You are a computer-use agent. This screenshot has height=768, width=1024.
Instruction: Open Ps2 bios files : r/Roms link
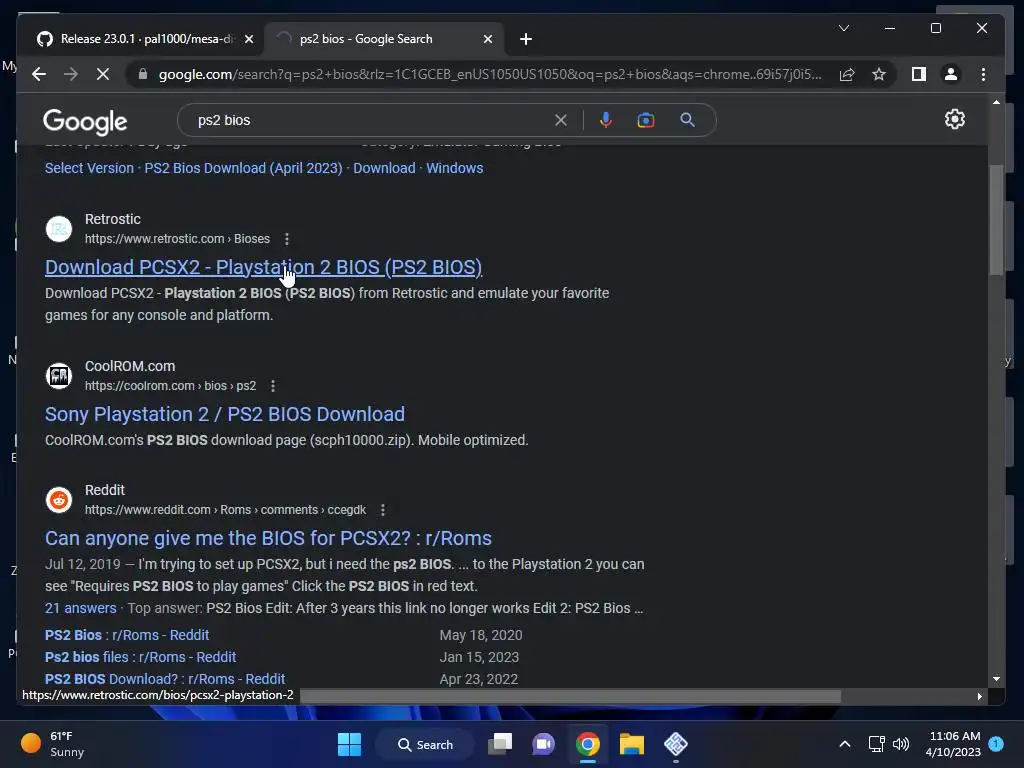[140, 657]
